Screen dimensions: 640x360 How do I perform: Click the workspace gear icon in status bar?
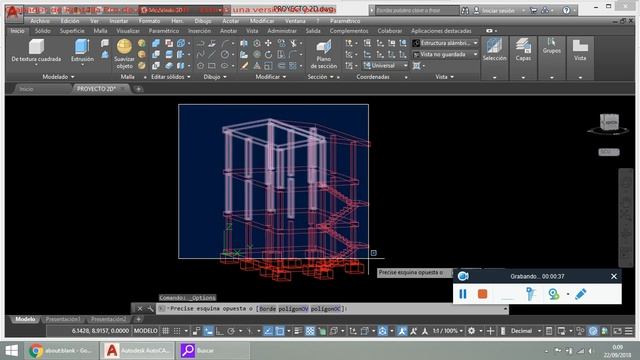point(471,331)
